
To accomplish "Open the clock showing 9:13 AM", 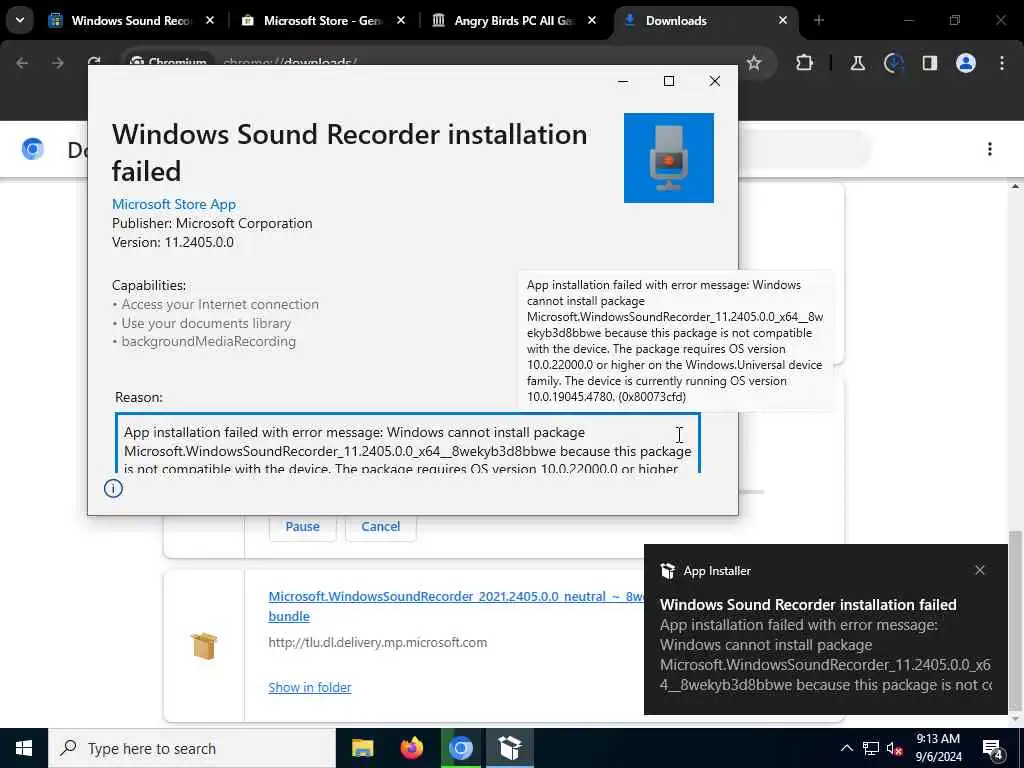I will click(938, 748).
